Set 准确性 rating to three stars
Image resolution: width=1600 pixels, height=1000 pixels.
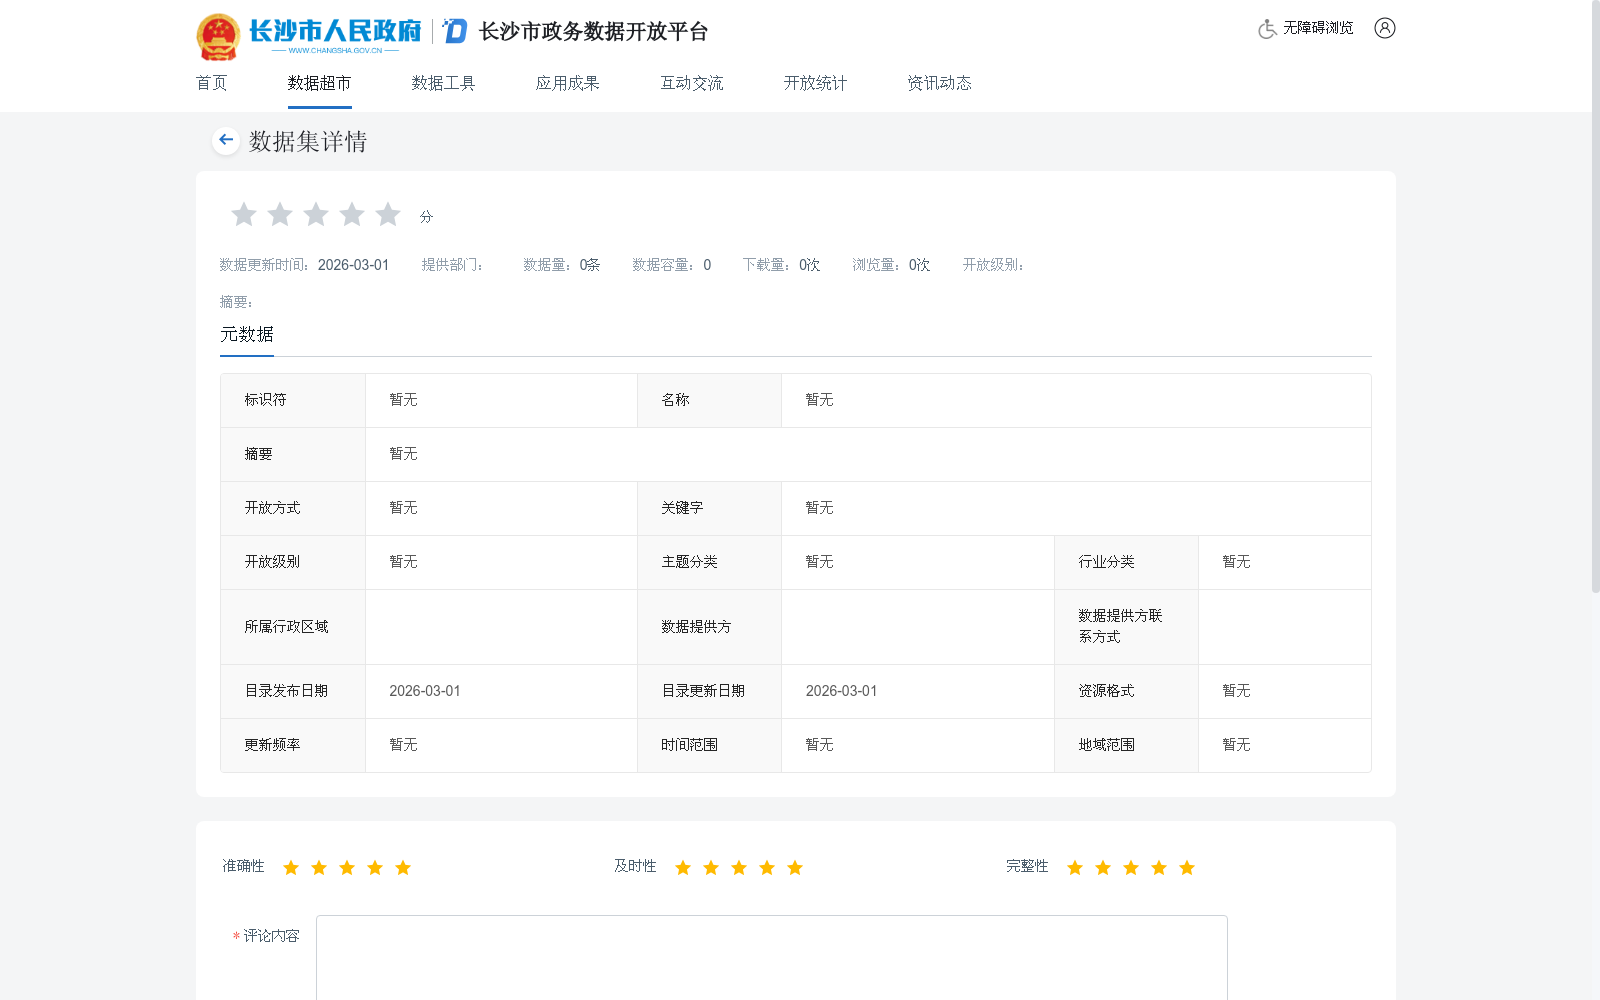[x=347, y=867]
